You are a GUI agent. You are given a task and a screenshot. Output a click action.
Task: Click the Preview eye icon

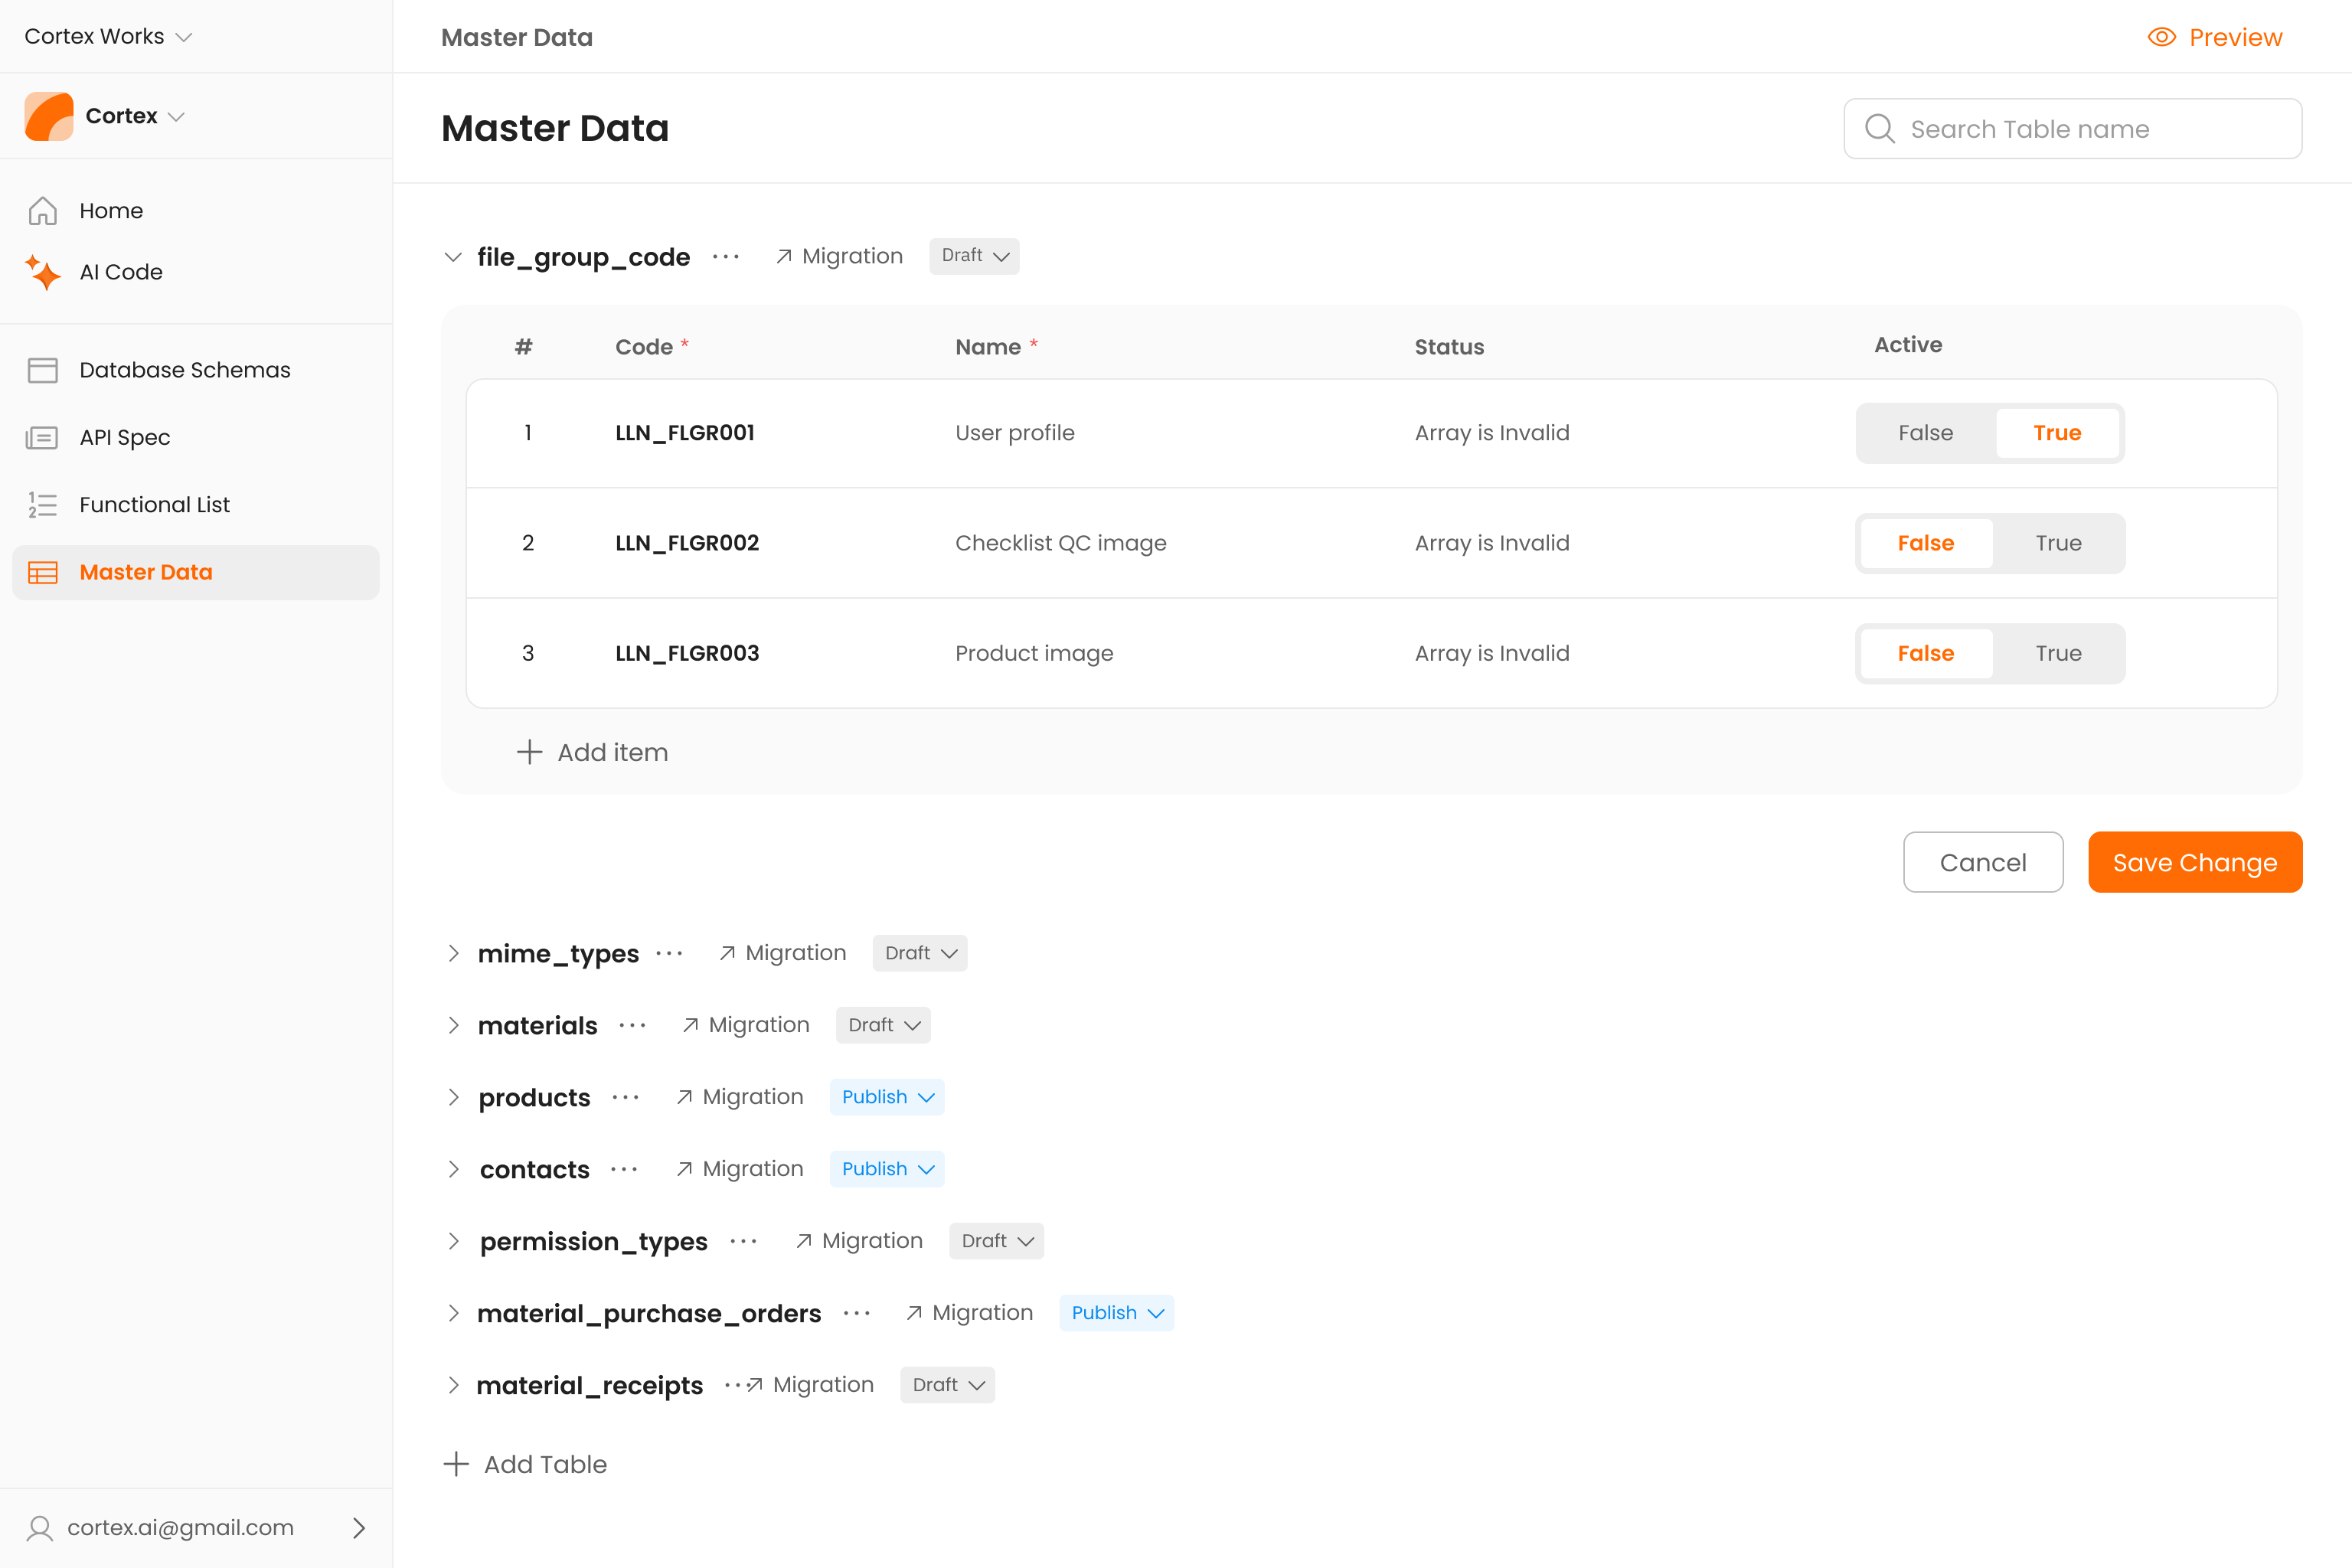(2161, 37)
